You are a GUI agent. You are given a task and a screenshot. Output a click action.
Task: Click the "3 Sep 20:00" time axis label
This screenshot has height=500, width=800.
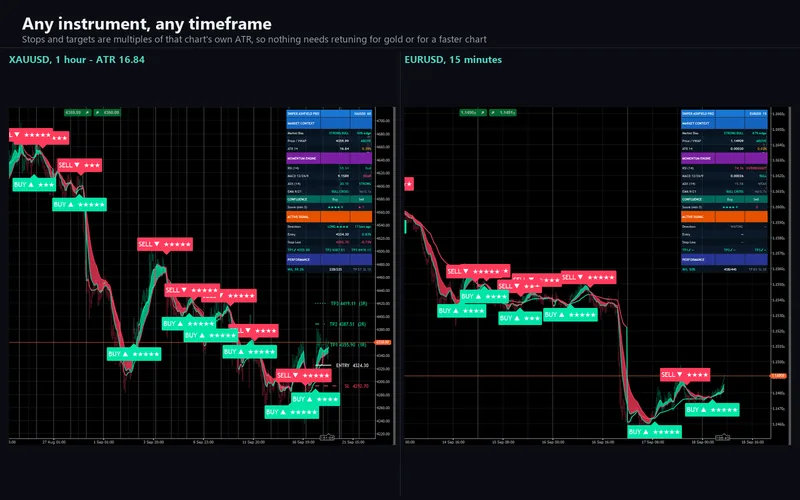[154, 442]
